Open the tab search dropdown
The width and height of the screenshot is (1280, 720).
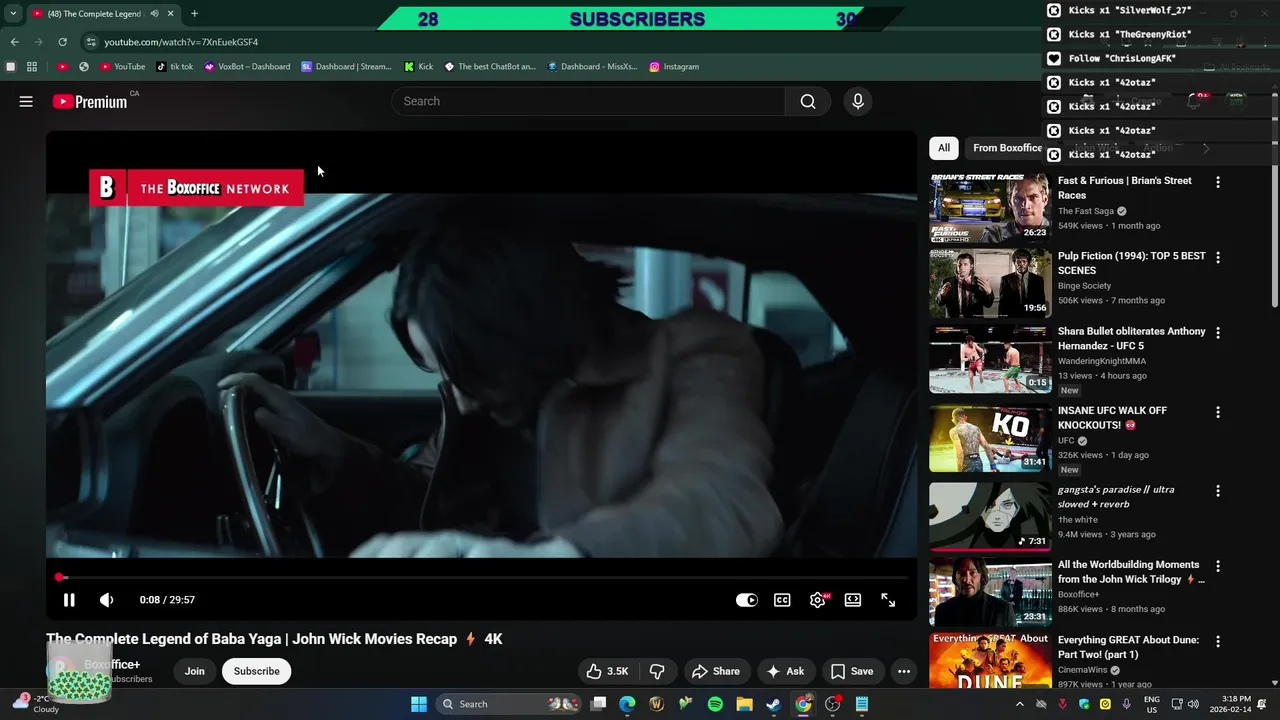(13, 14)
